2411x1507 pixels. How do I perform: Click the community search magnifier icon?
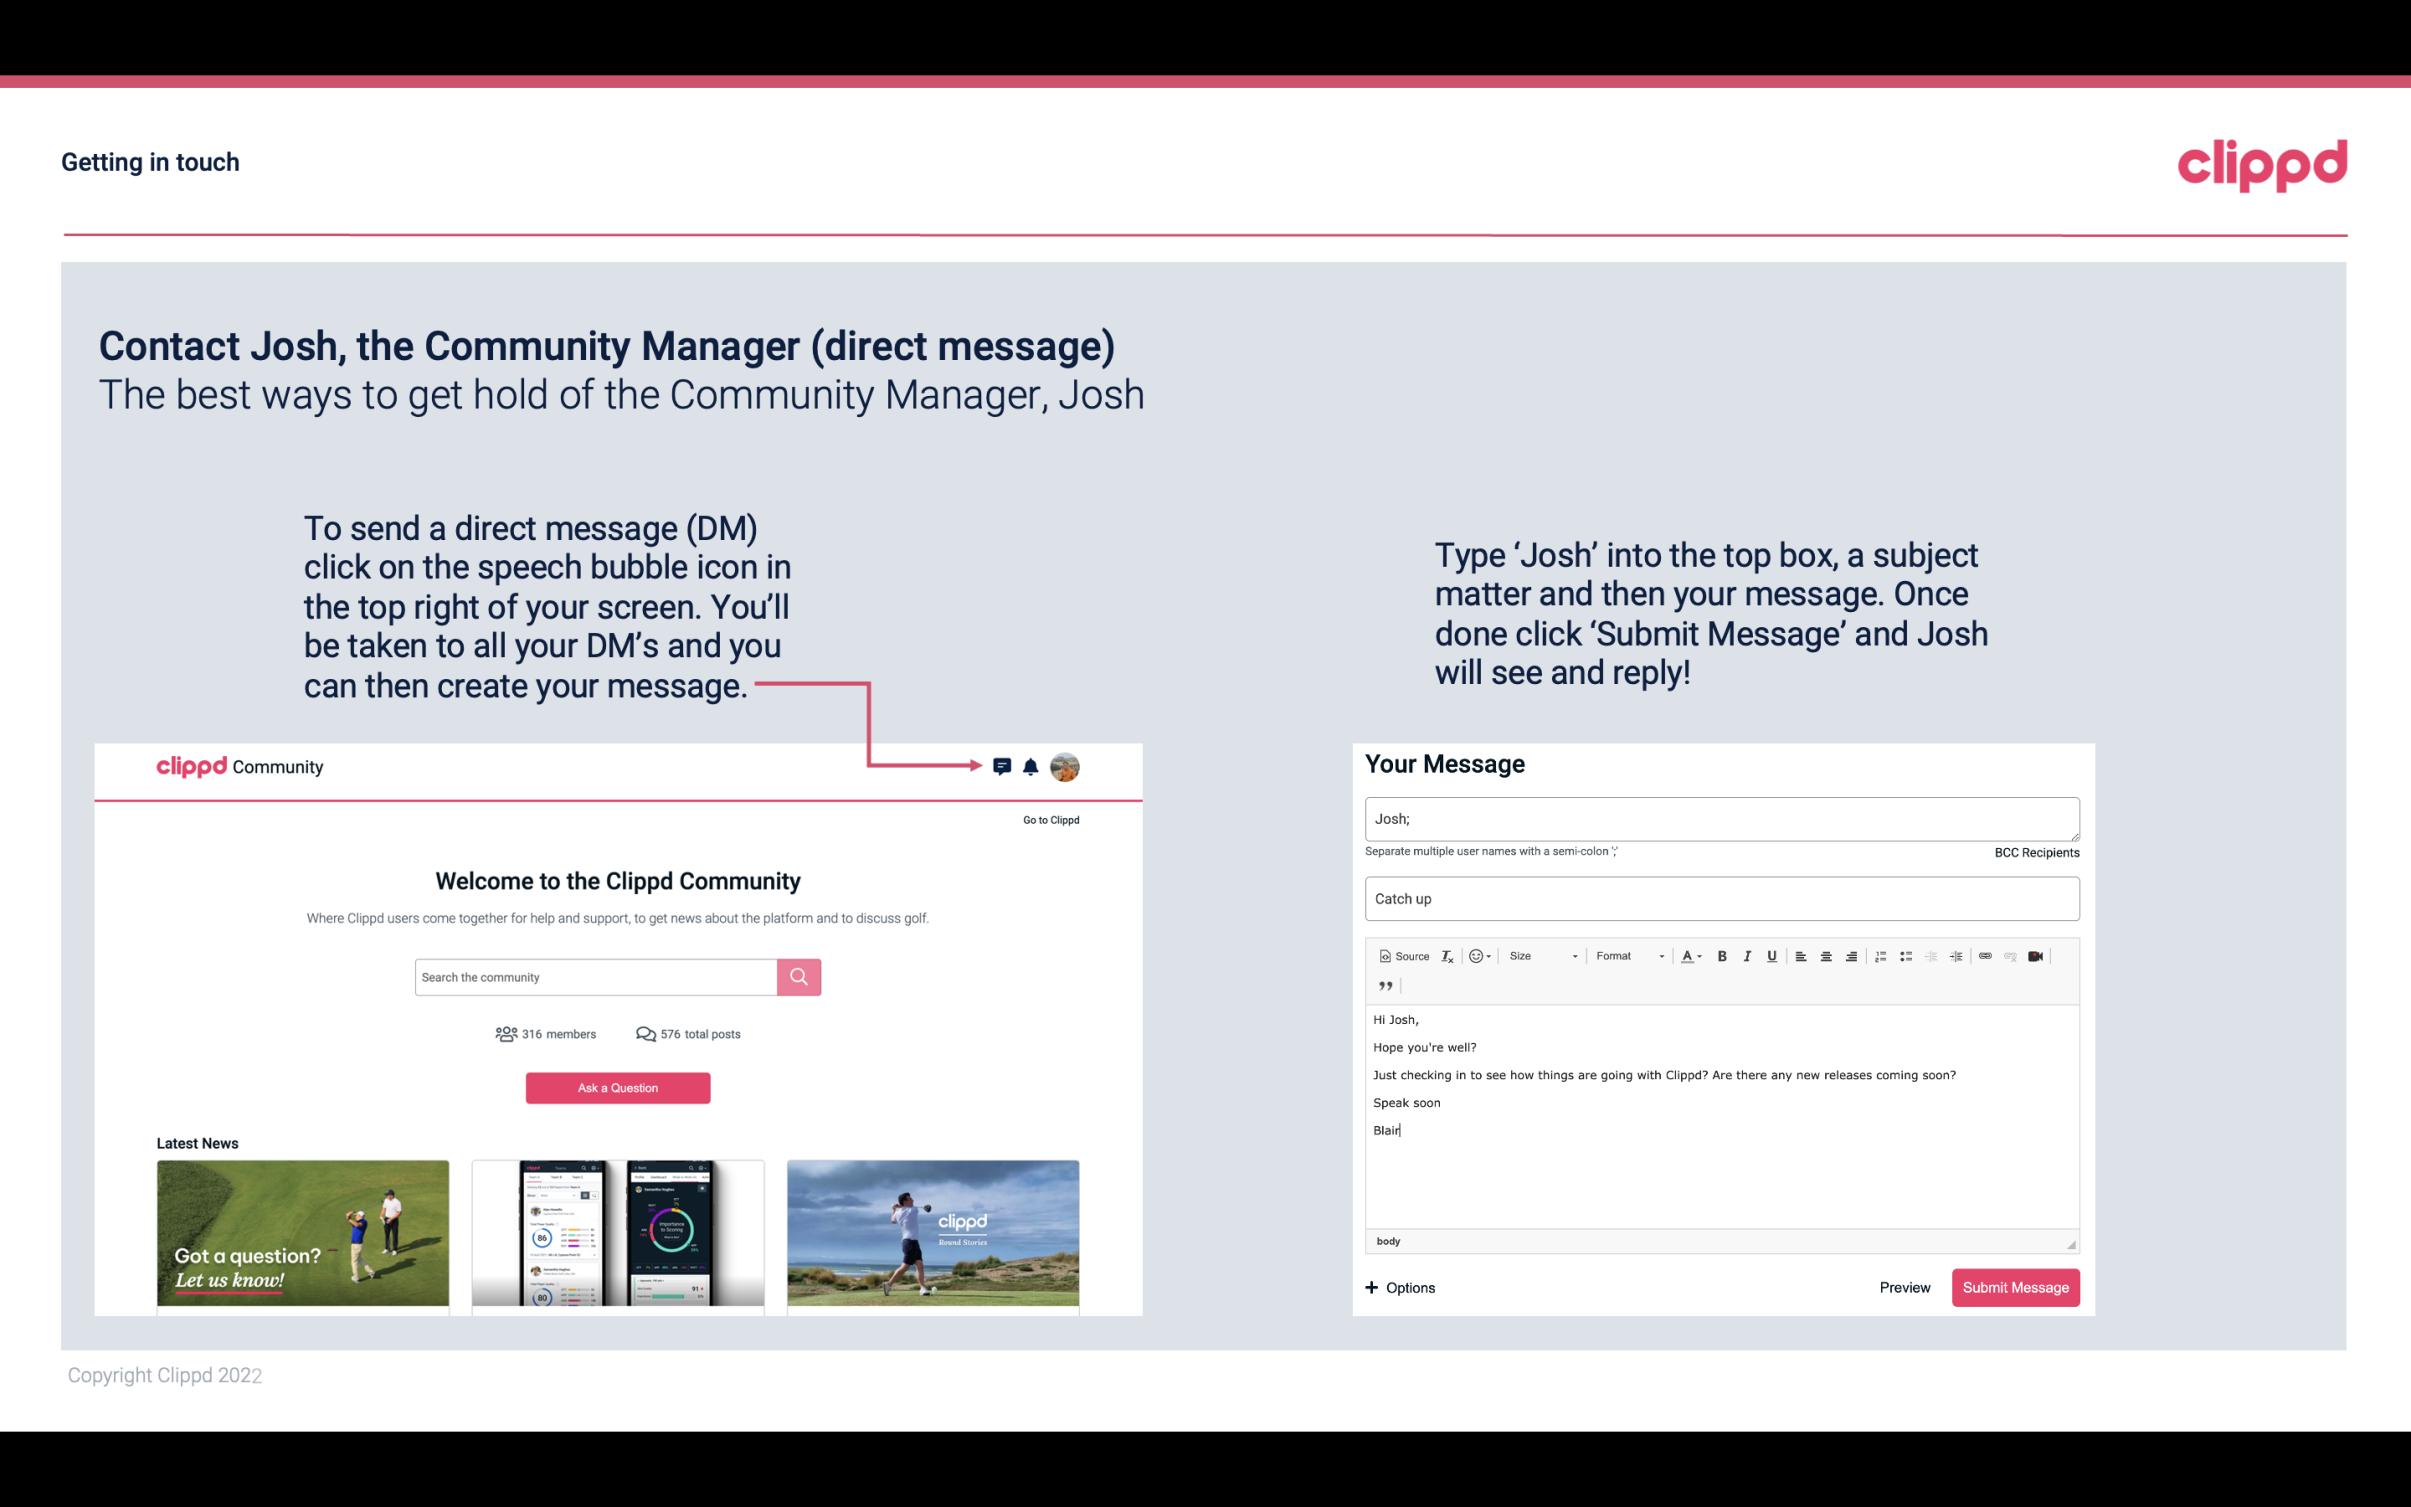tap(798, 976)
